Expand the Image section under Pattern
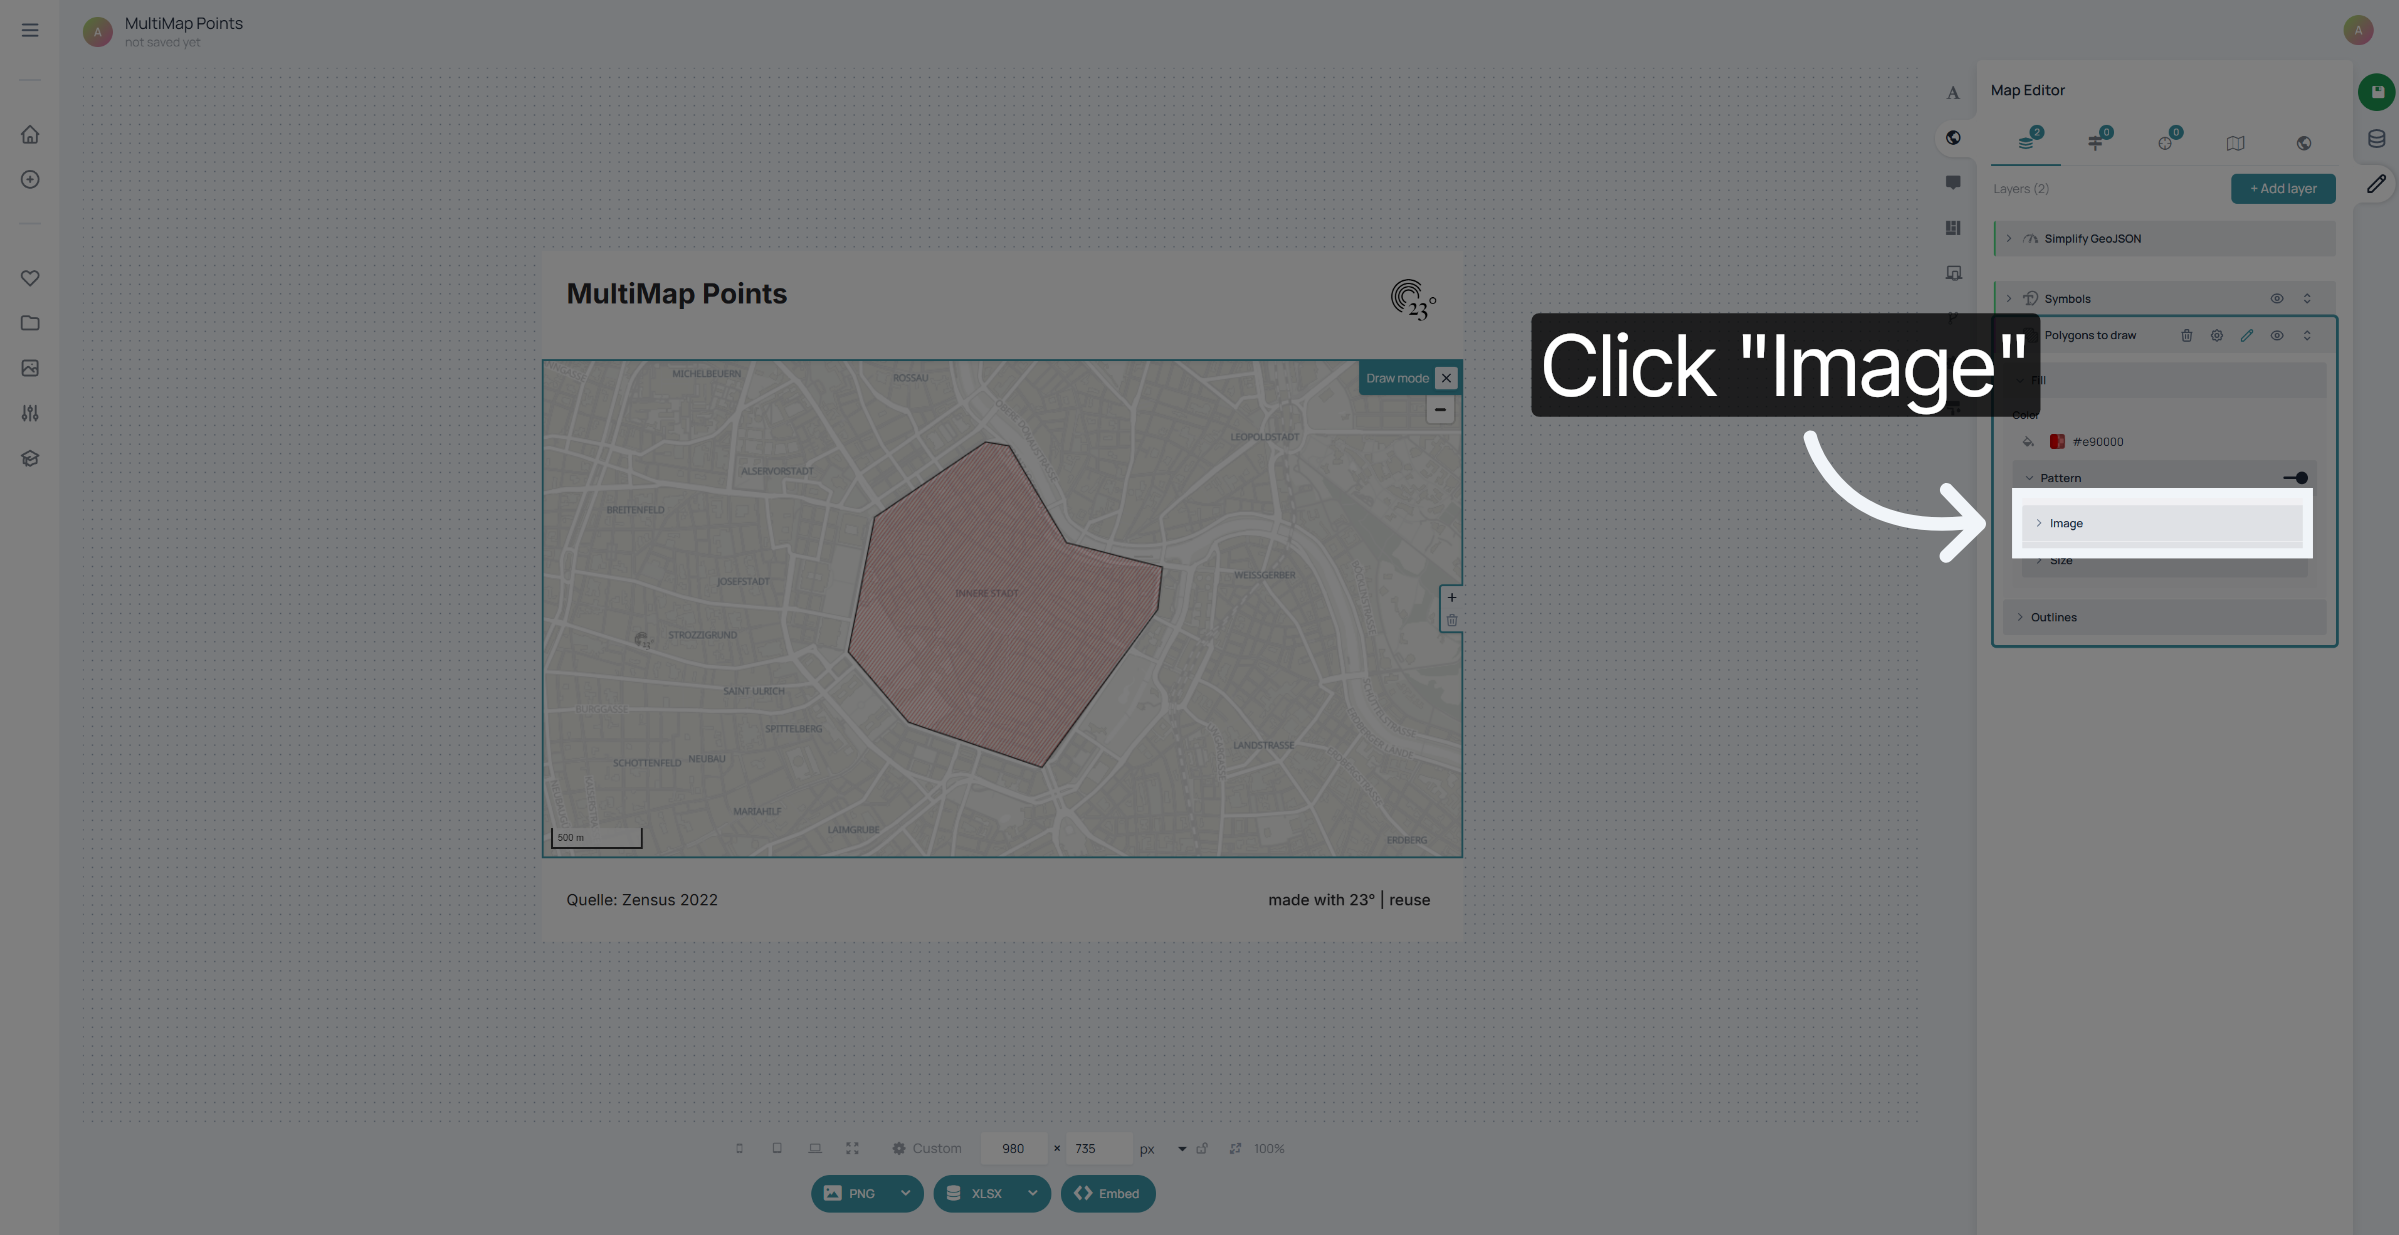 (x=2162, y=523)
